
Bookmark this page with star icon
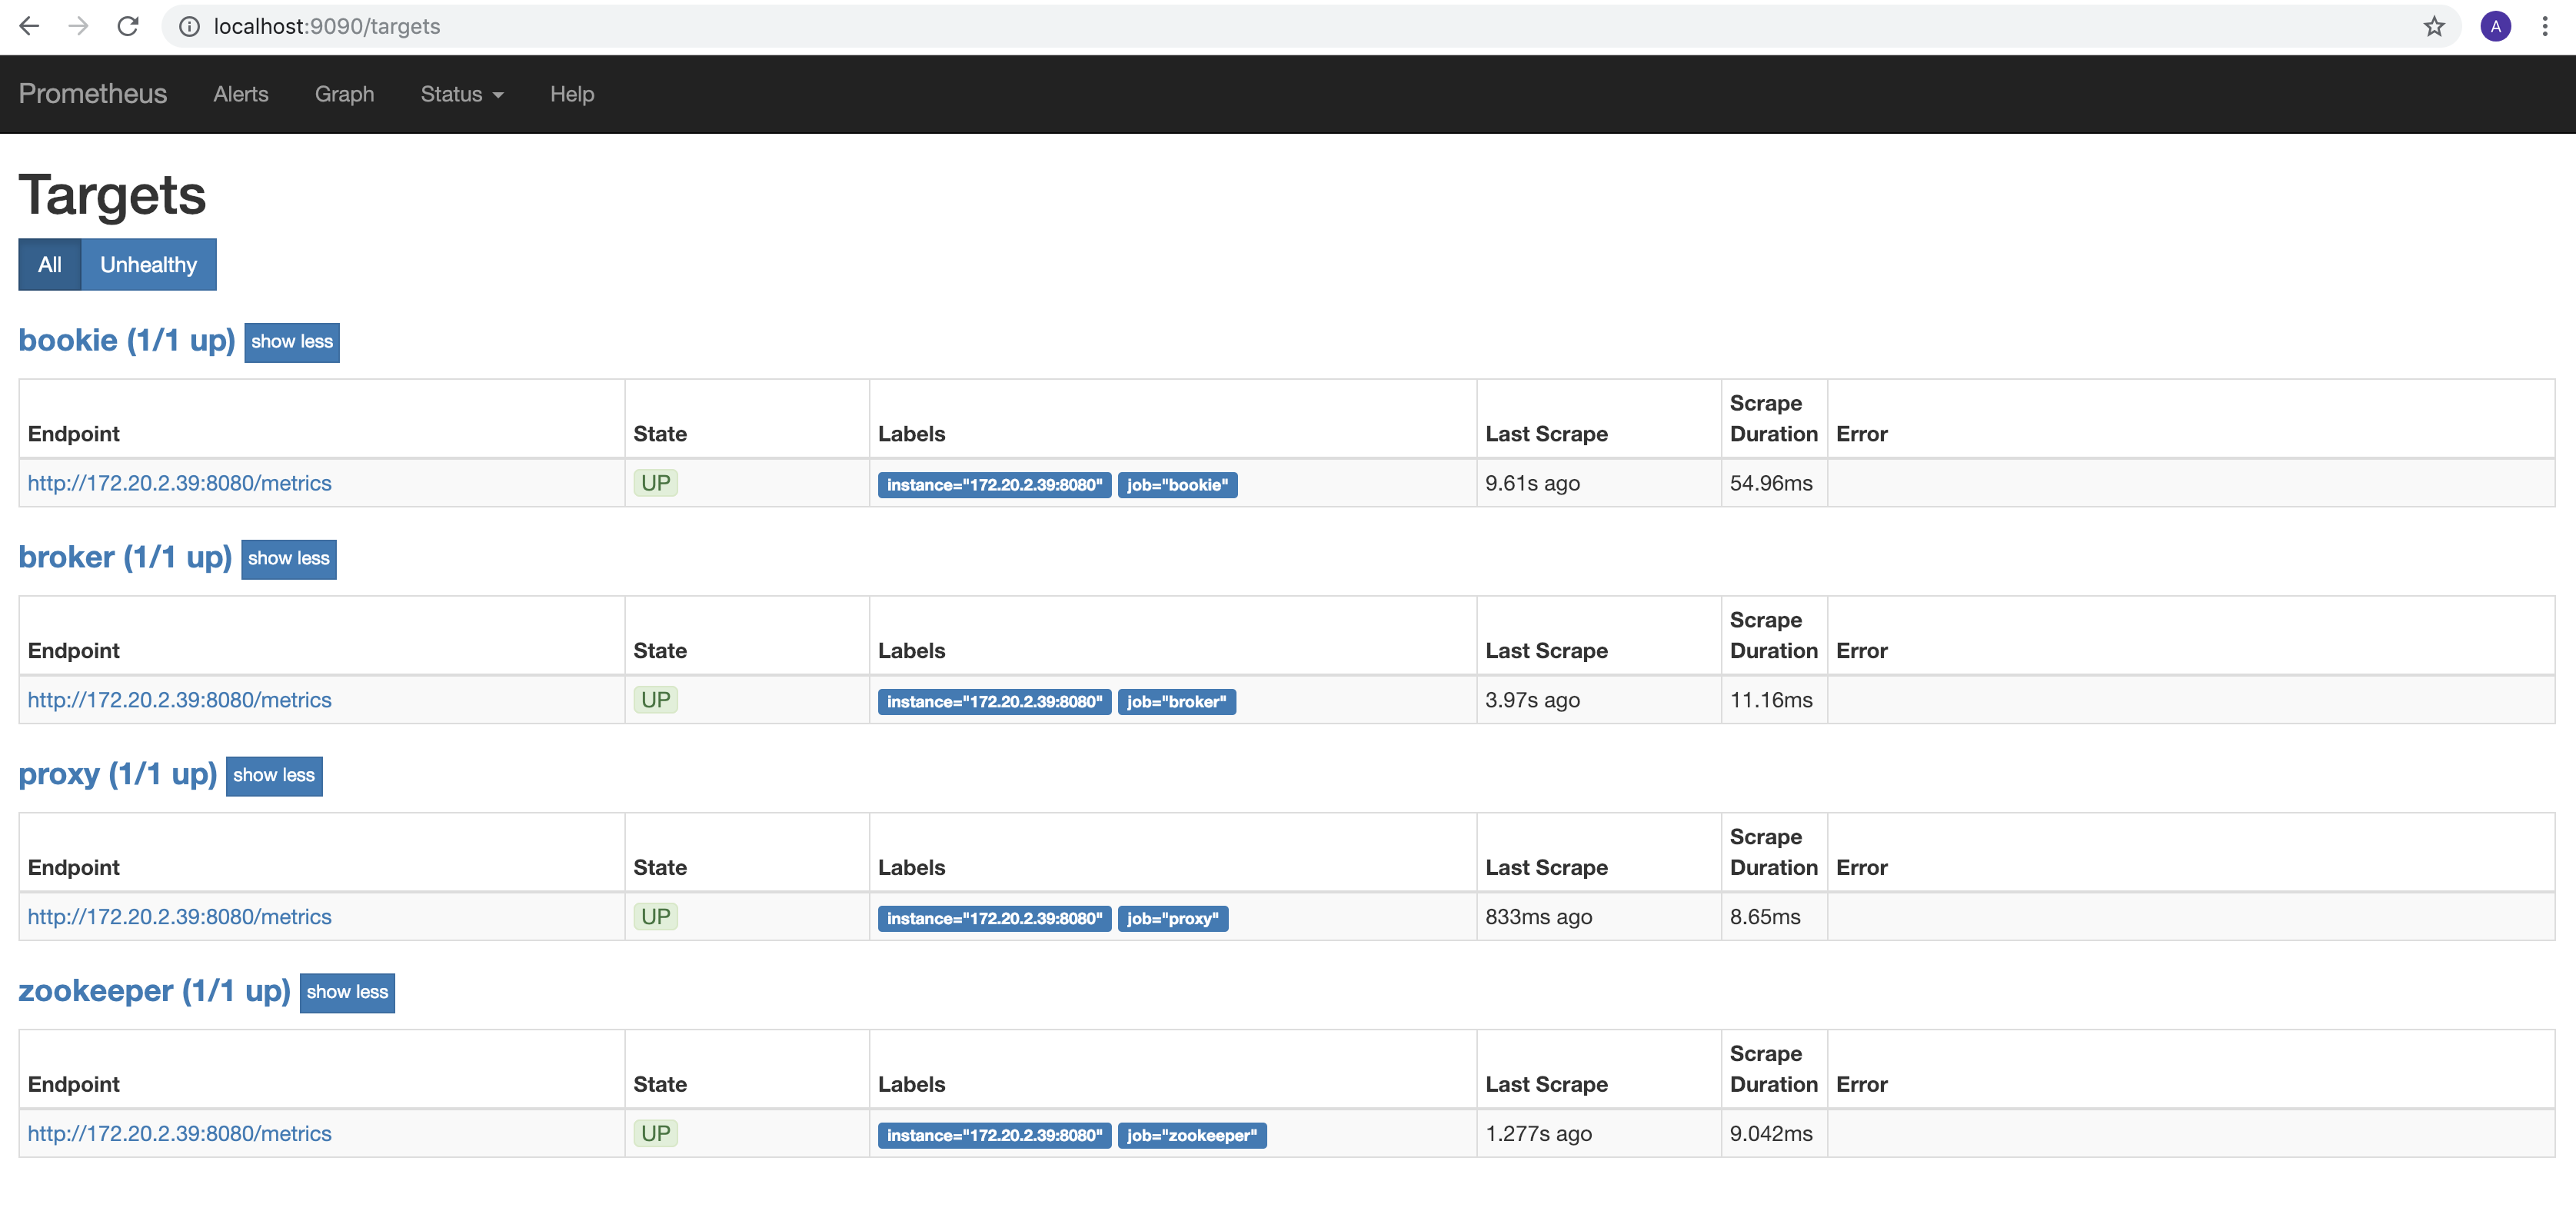pos(2434,27)
